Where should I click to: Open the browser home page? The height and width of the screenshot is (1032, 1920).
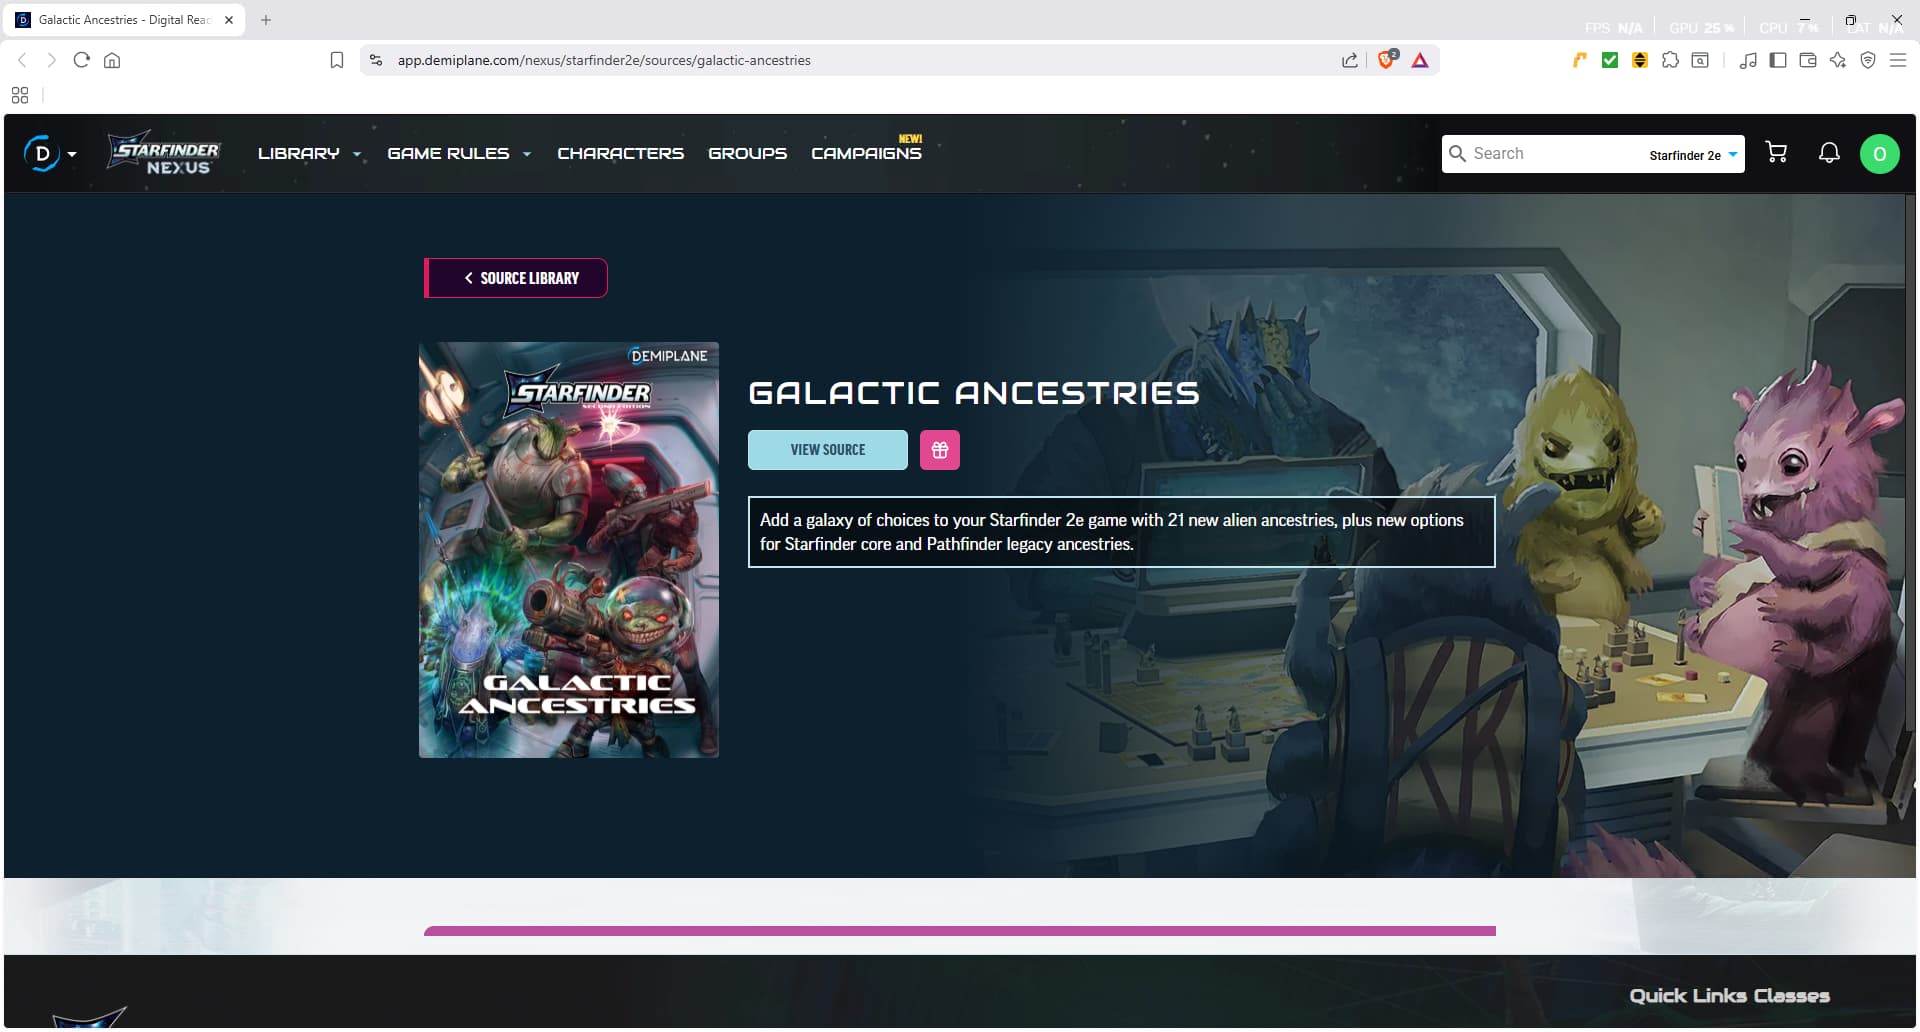pyautogui.click(x=112, y=60)
